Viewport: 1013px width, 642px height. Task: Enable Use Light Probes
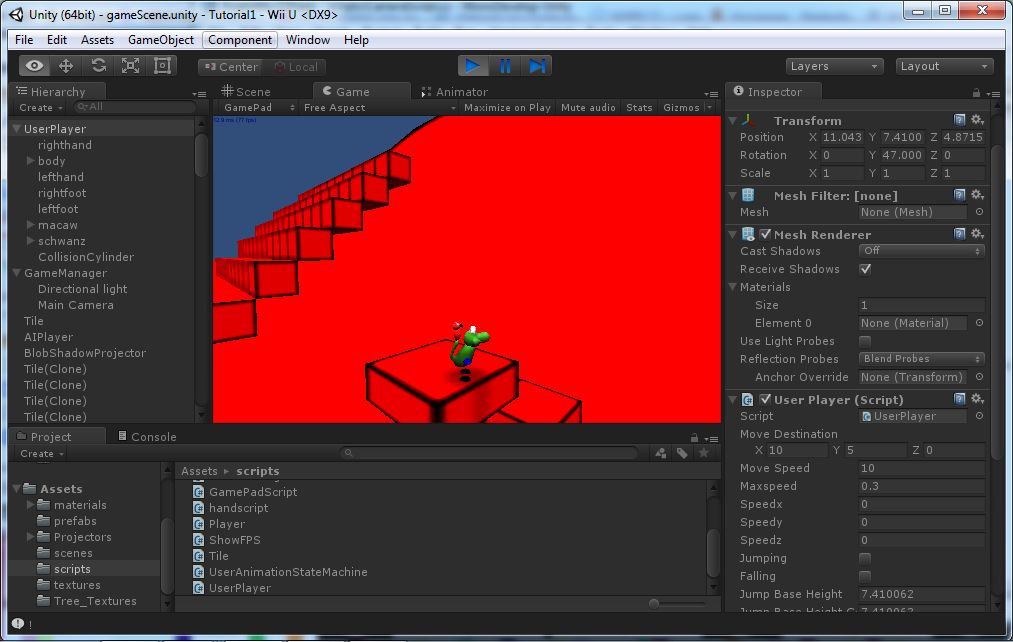tap(865, 341)
